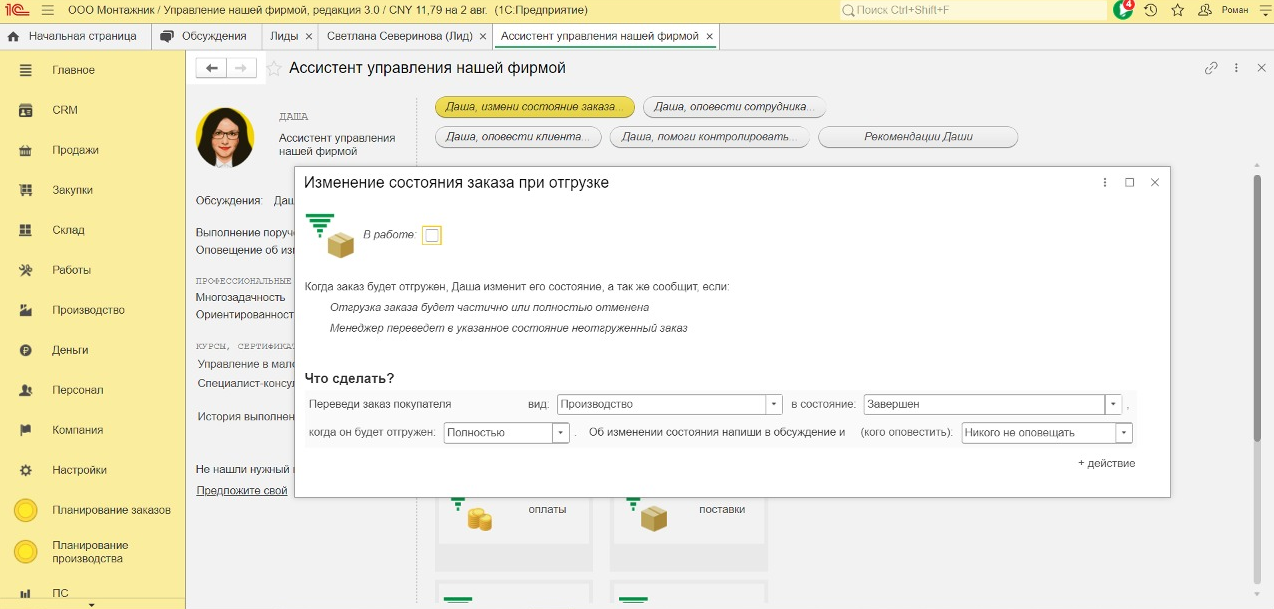Open favorites star in the title bar
This screenshot has width=1274, height=609.
pyautogui.click(x=1178, y=10)
